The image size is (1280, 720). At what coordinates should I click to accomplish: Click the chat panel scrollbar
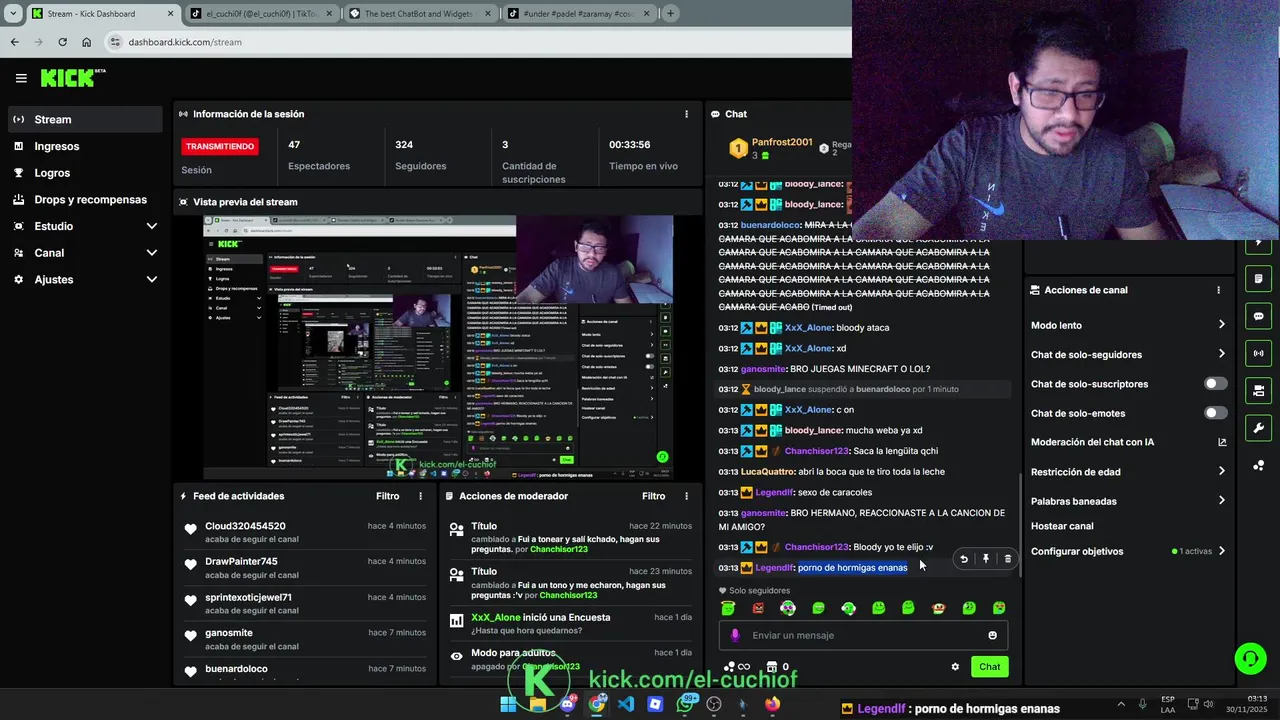point(1019,523)
